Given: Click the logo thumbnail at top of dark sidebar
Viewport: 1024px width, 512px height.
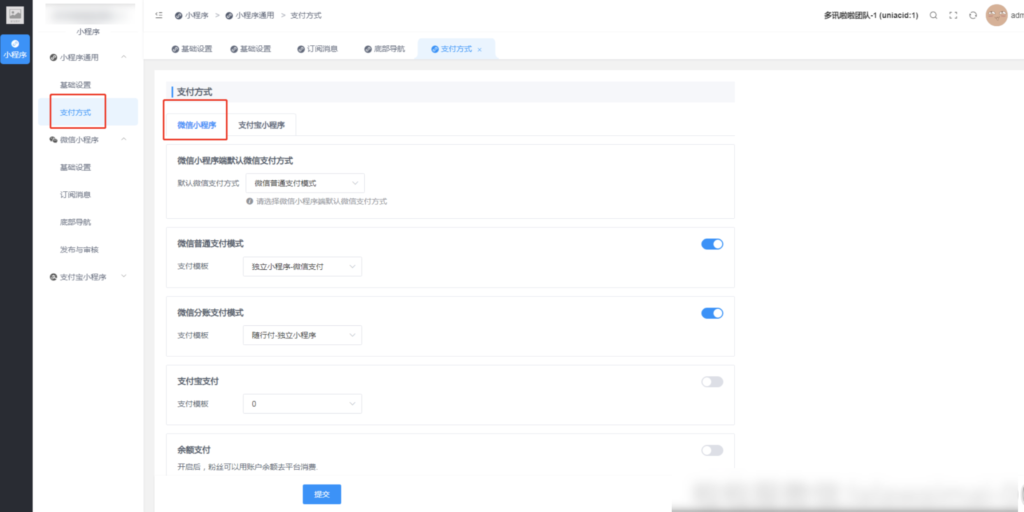Looking at the screenshot, I should tap(15, 14).
